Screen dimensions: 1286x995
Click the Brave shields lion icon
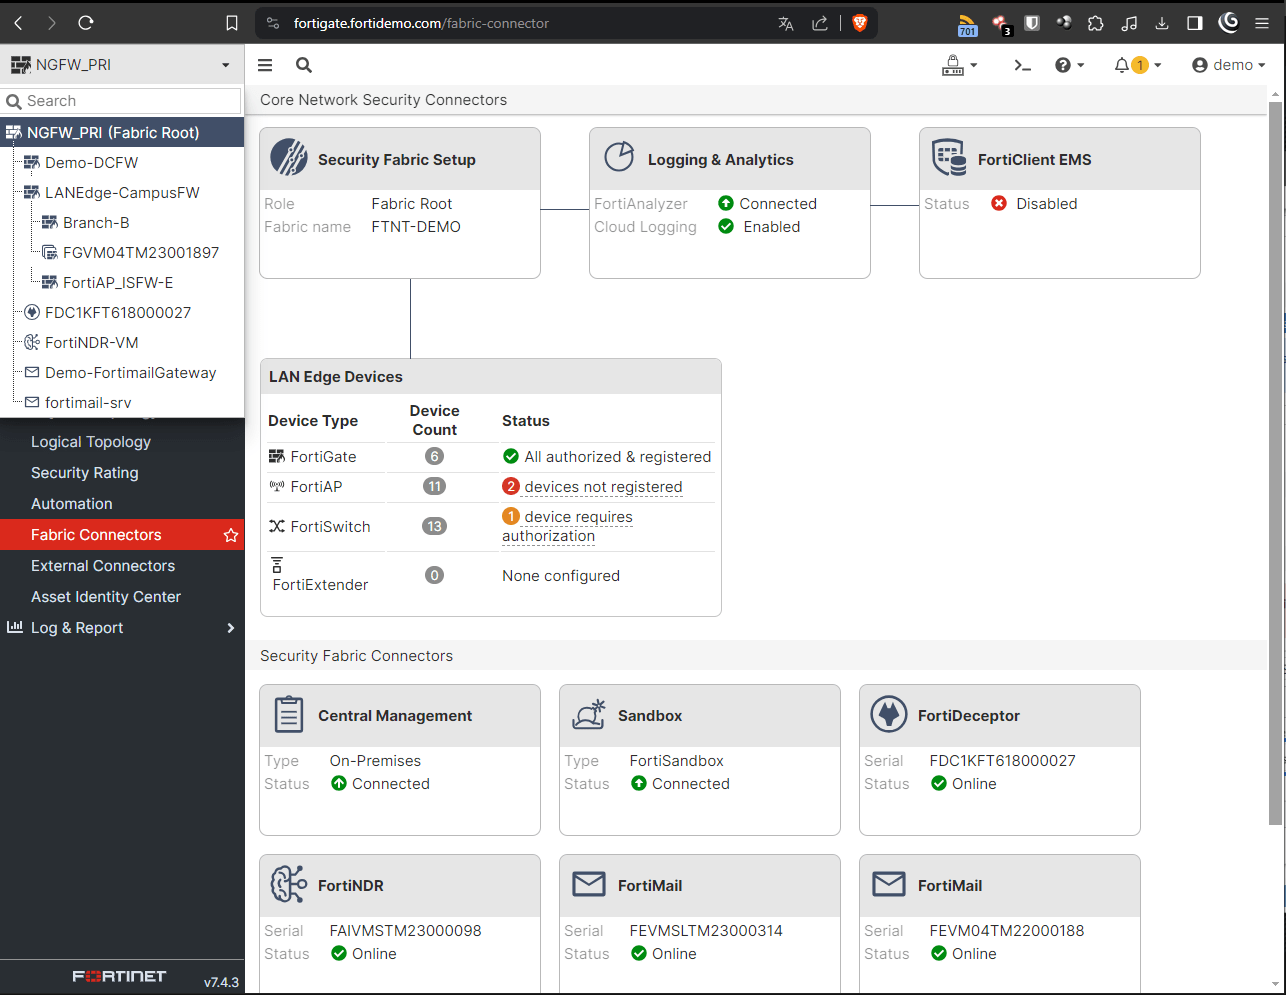click(x=860, y=22)
